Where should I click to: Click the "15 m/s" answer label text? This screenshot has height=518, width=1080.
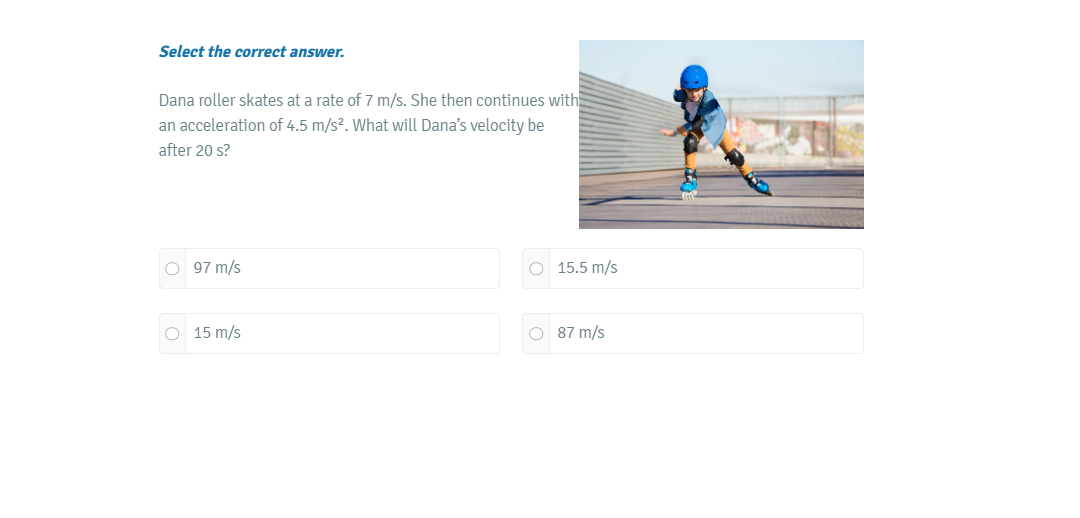(217, 333)
